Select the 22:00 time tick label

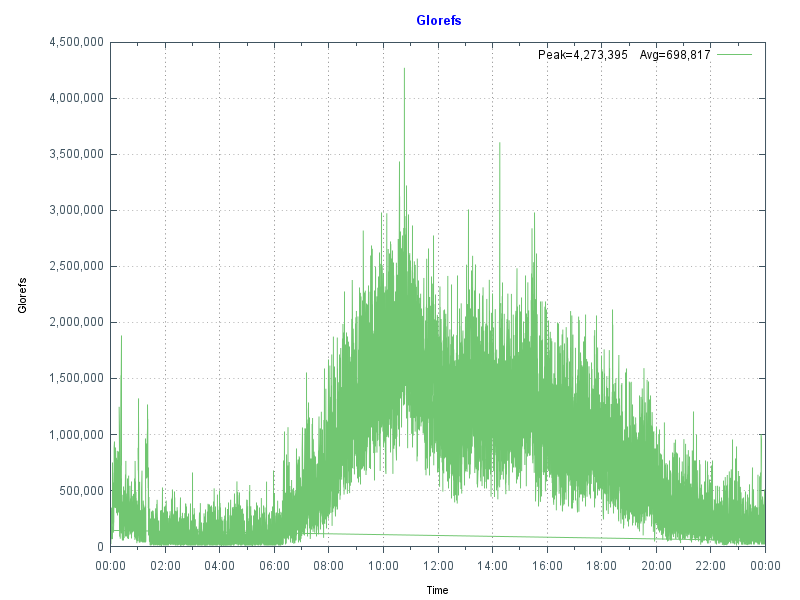coord(711,565)
